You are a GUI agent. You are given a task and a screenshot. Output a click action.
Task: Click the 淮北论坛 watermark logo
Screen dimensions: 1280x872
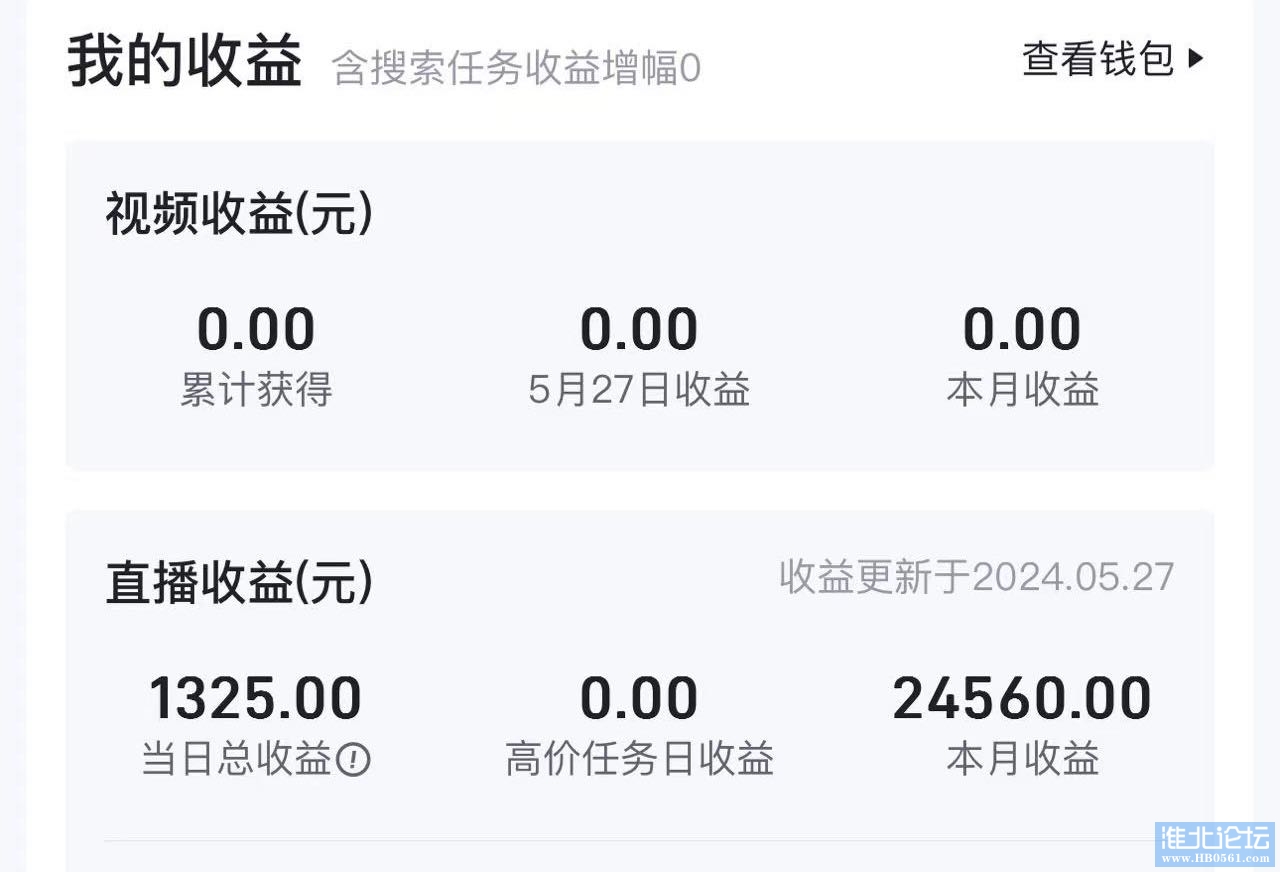point(1214,844)
